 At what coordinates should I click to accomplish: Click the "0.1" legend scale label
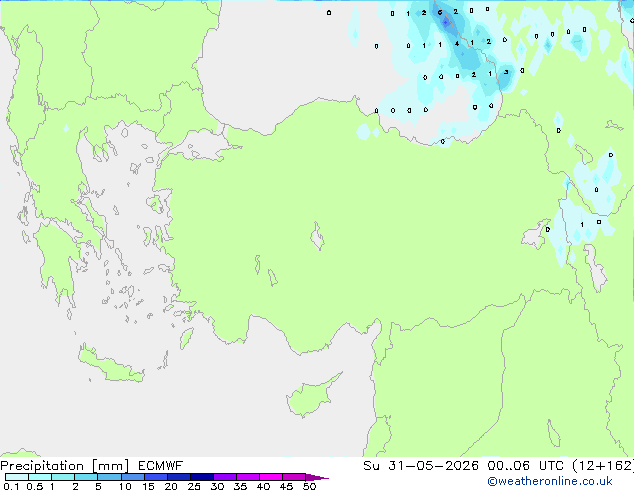point(11,486)
